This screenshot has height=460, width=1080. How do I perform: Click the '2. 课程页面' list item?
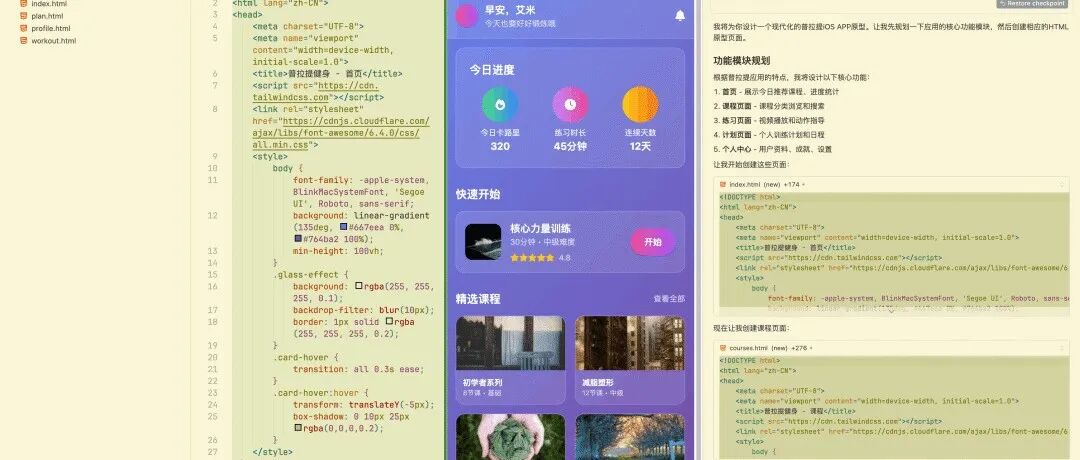click(x=769, y=106)
